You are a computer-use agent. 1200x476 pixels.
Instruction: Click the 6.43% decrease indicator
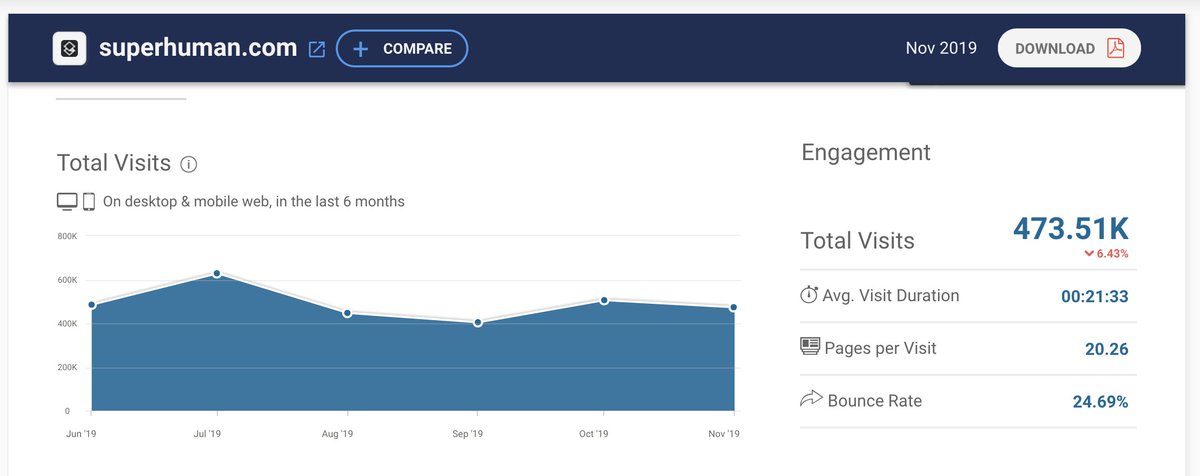point(1106,254)
